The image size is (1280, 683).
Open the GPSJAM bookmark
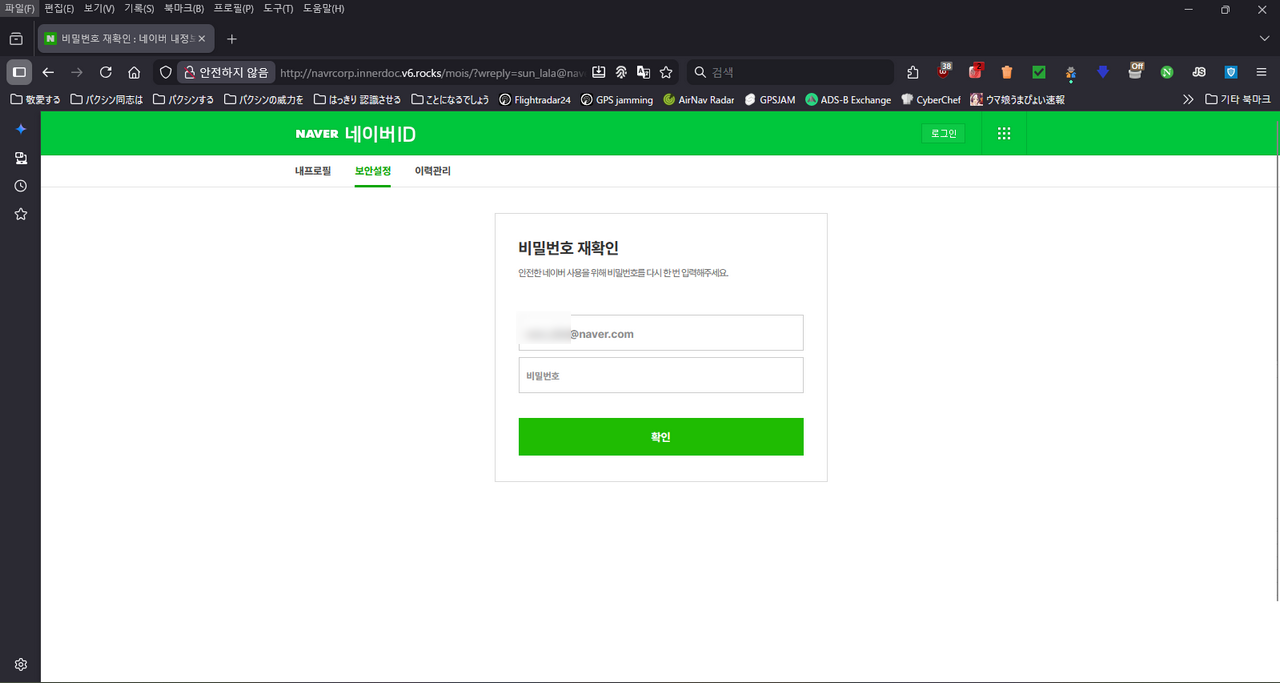tap(769, 100)
